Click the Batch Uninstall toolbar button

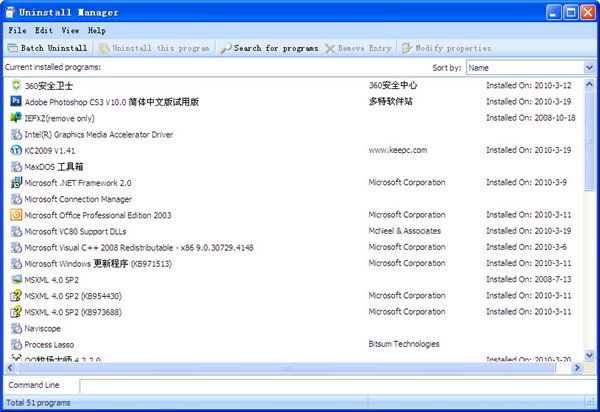[x=48, y=48]
